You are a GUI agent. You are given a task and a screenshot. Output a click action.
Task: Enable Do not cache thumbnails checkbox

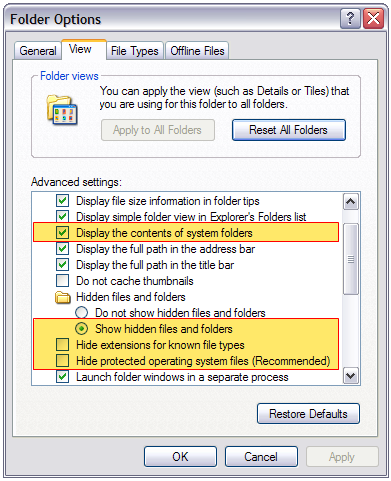pyautogui.click(x=62, y=281)
